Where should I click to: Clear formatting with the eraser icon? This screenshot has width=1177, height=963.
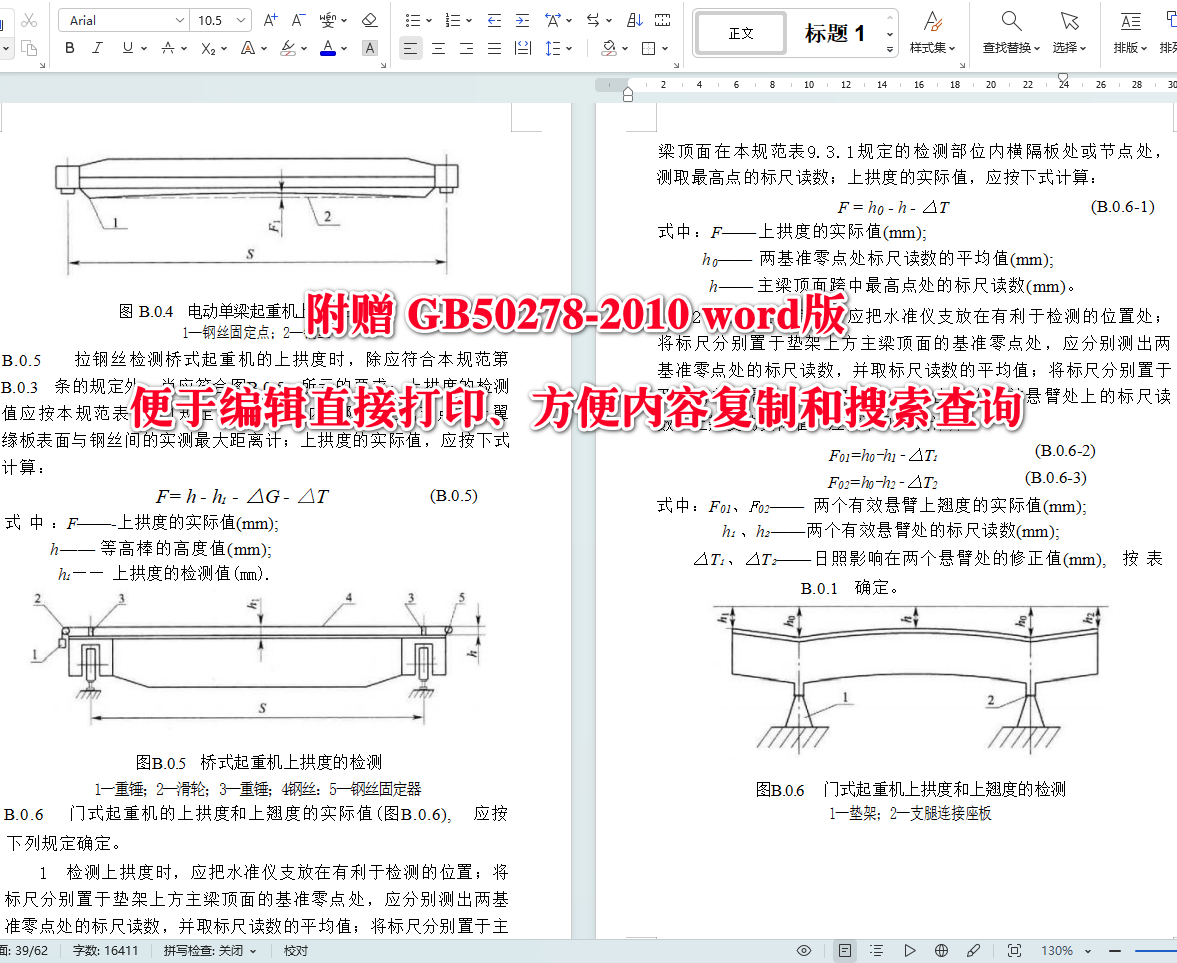pos(370,19)
